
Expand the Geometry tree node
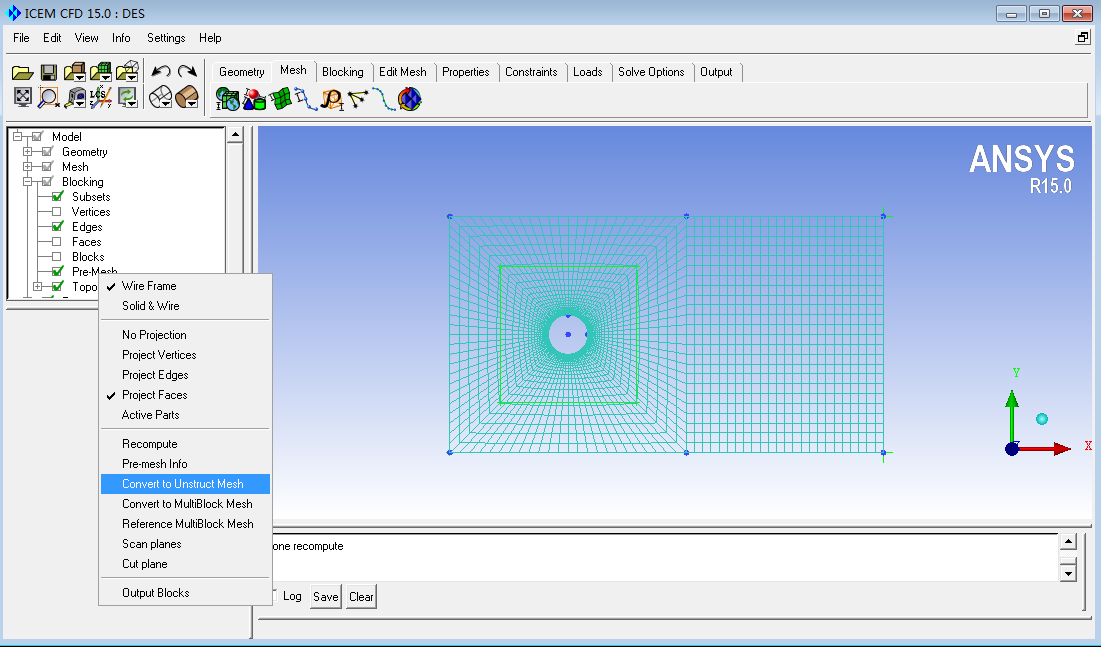pos(28,152)
